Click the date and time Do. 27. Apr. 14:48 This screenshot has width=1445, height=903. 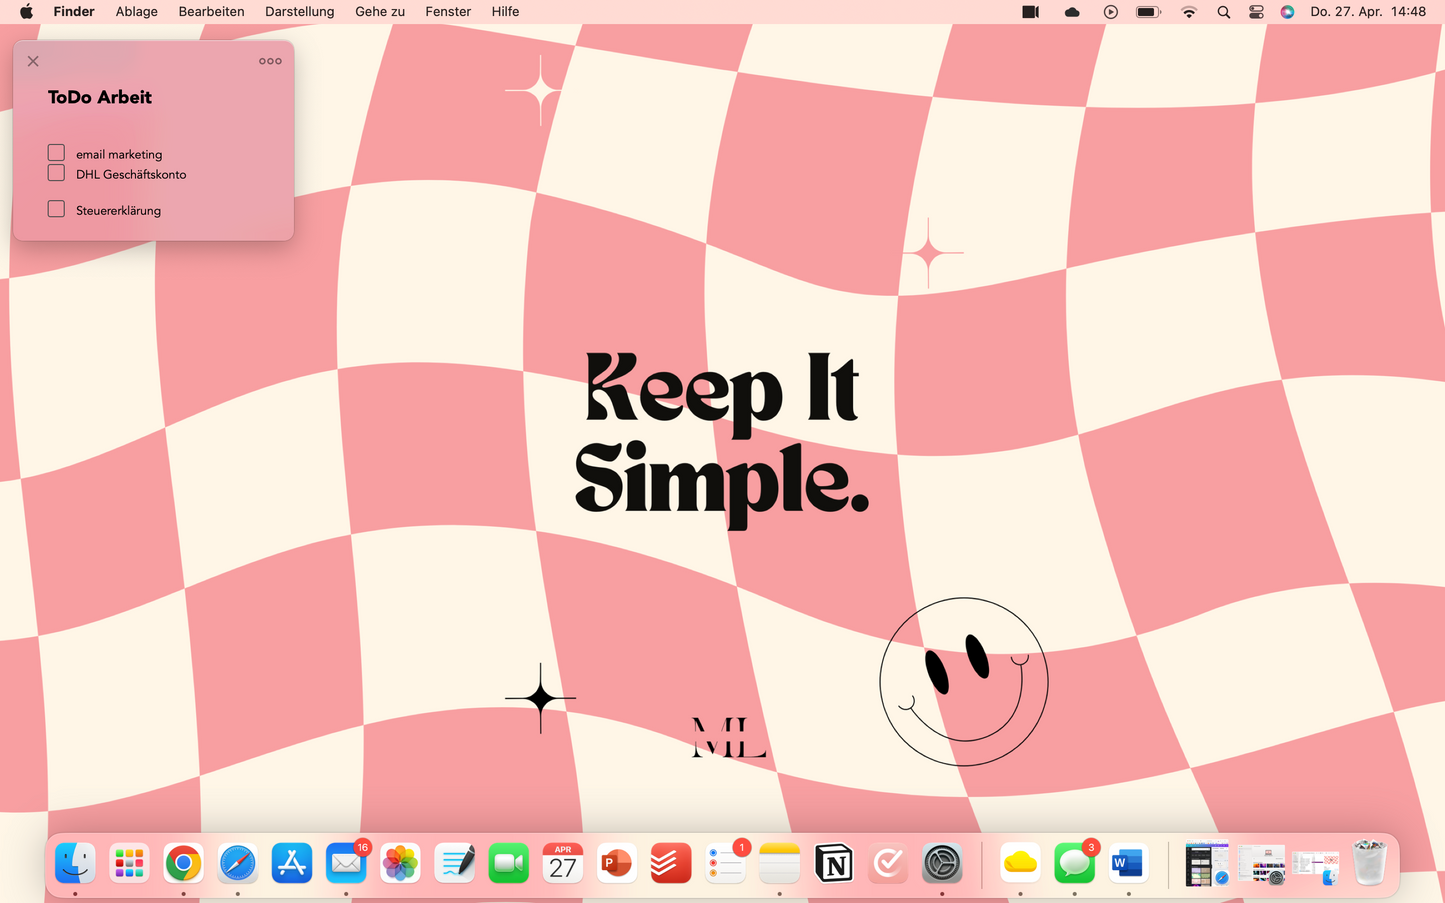[x=1368, y=12]
